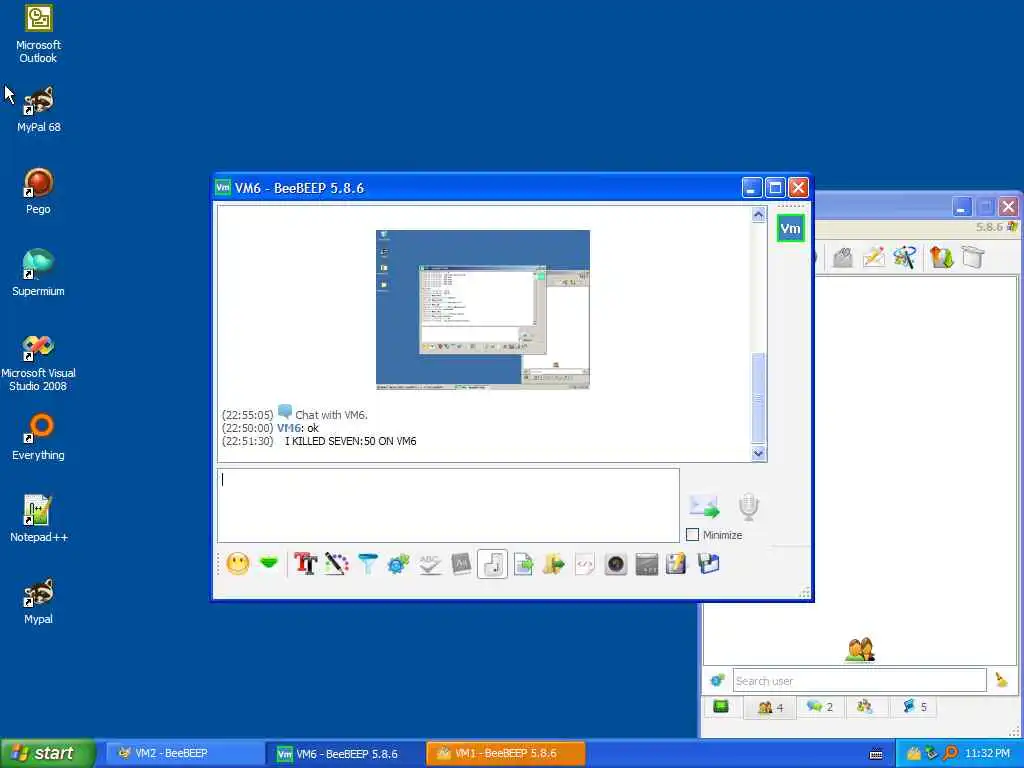The width and height of the screenshot is (1024, 768).
Task: Click the MyPal 68 desktop icon
Action: [39, 109]
